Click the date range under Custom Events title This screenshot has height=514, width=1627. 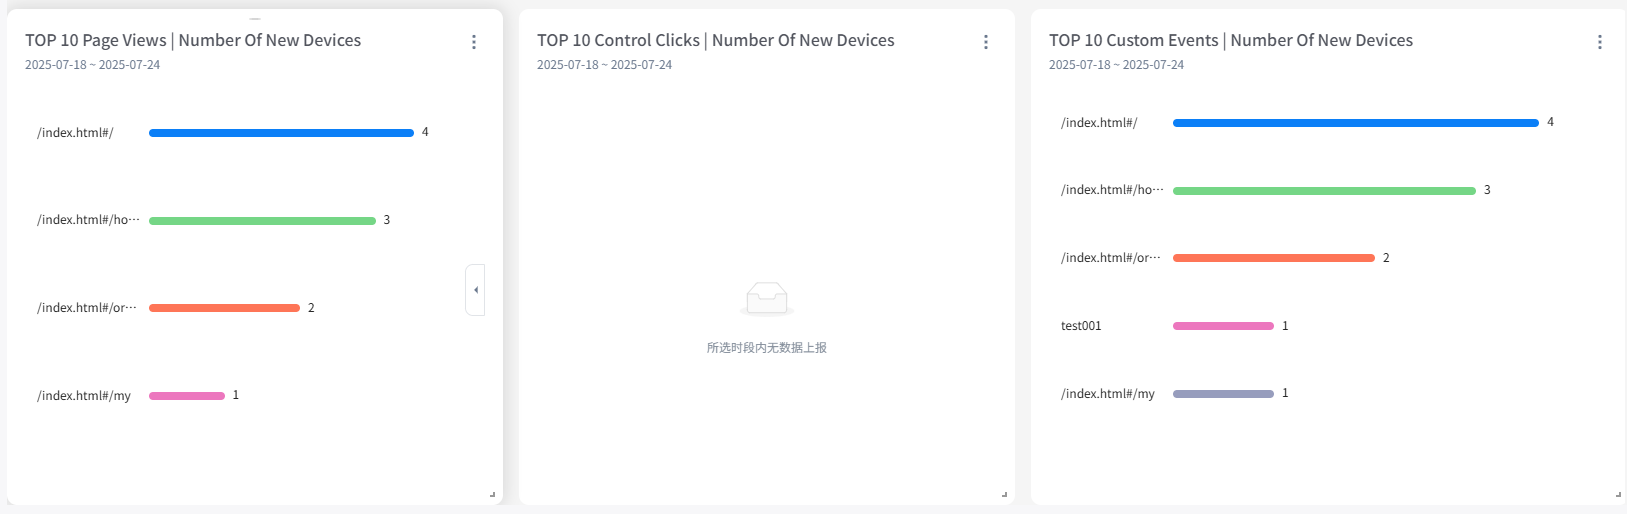pos(1116,65)
